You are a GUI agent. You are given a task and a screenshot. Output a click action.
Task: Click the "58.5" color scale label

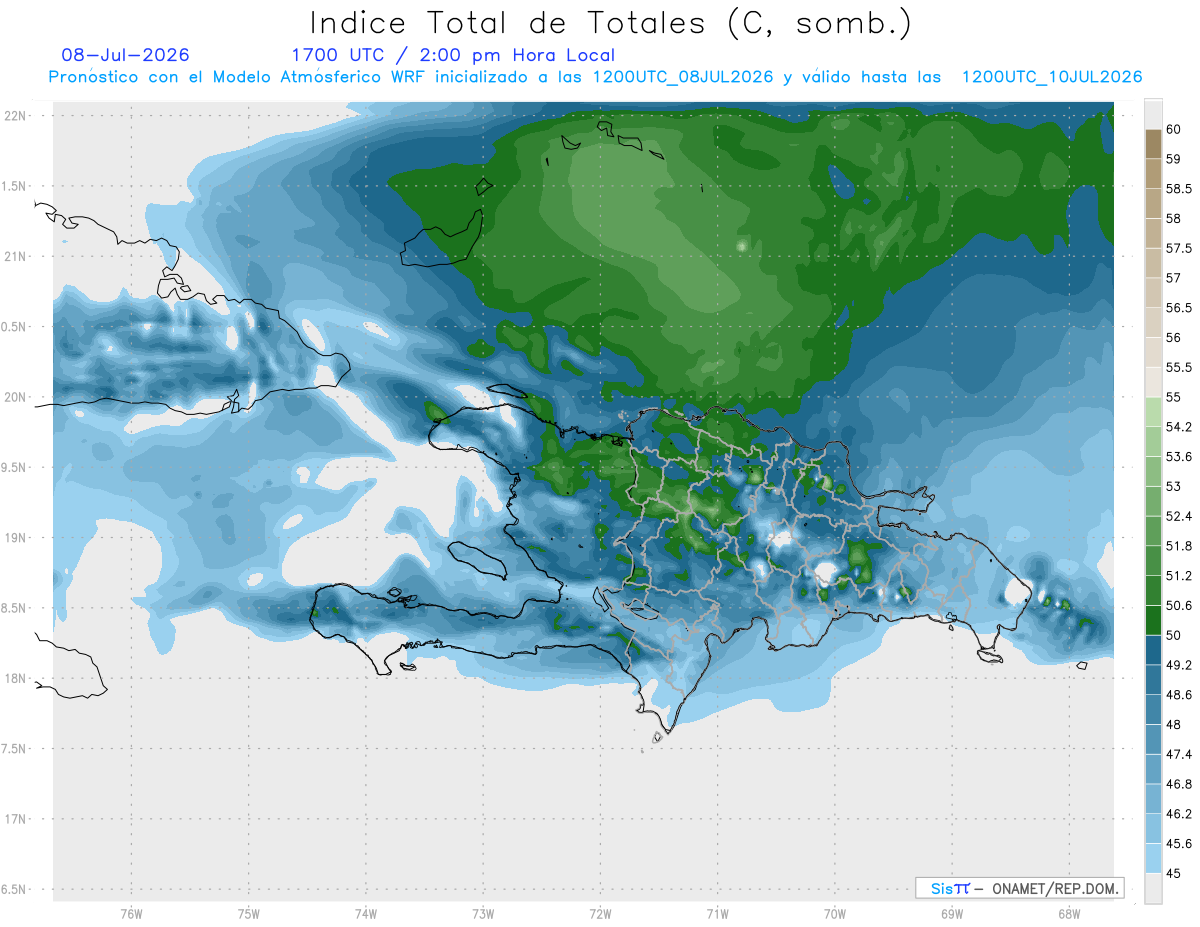point(1178,189)
